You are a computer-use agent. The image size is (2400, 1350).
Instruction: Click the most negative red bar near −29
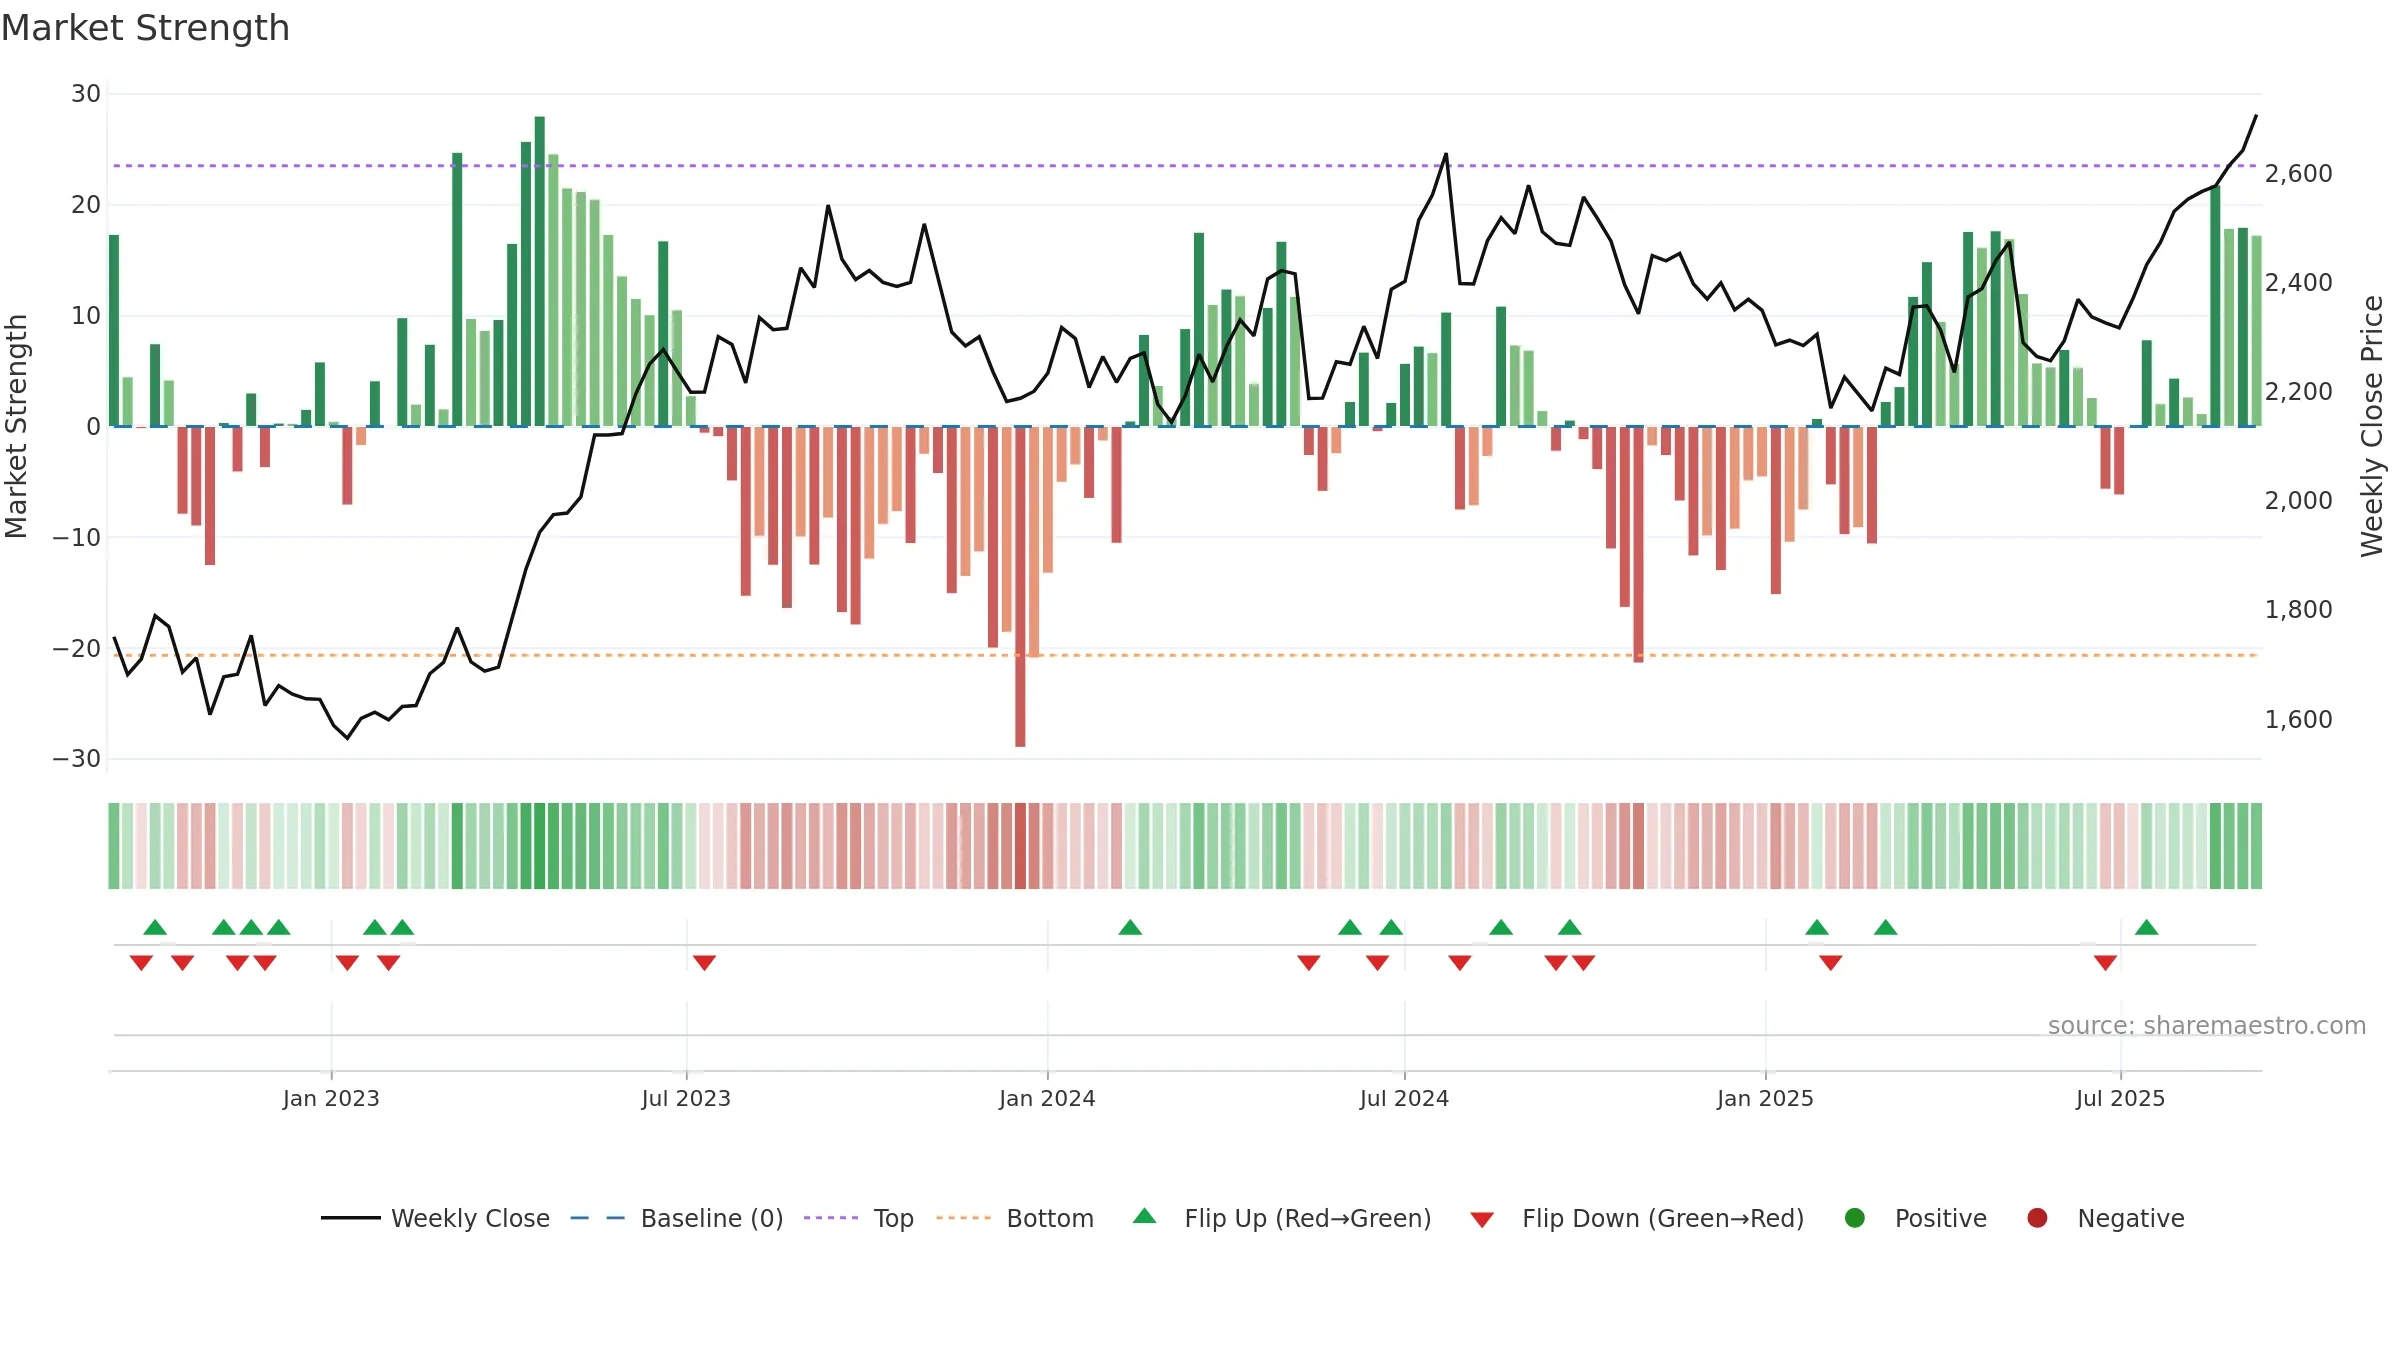coord(1020,586)
